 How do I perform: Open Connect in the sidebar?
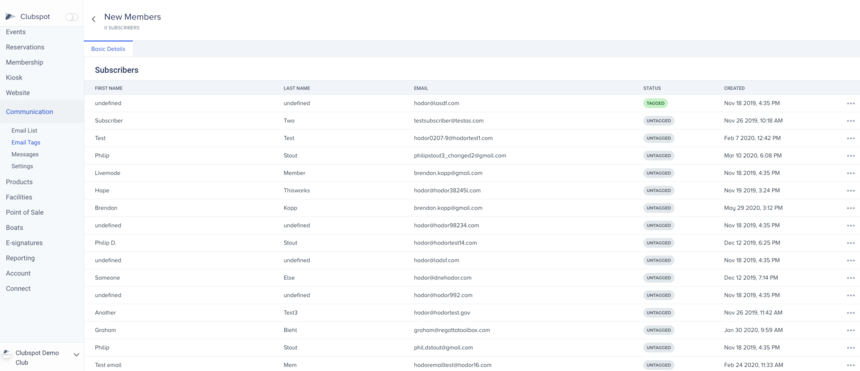pos(18,289)
